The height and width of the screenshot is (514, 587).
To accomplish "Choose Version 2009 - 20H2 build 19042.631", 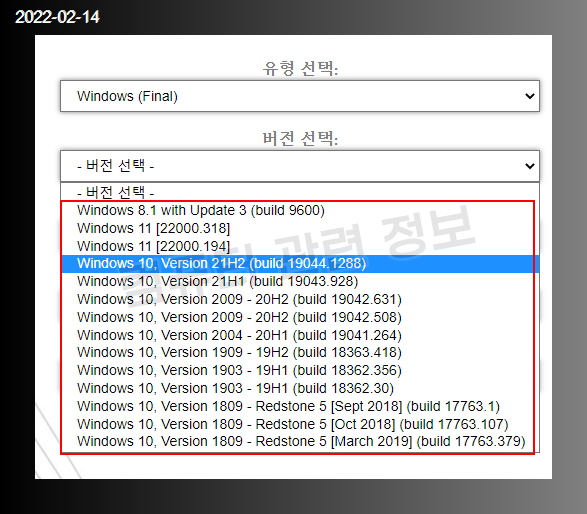I will pyautogui.click(x=299, y=299).
